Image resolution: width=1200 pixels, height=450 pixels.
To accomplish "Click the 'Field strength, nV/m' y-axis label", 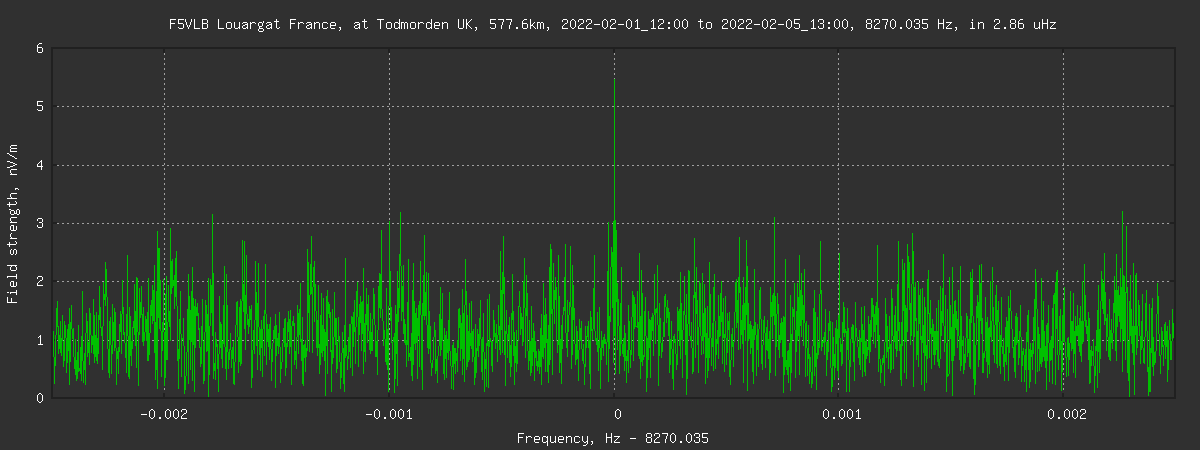I will [x=13, y=223].
